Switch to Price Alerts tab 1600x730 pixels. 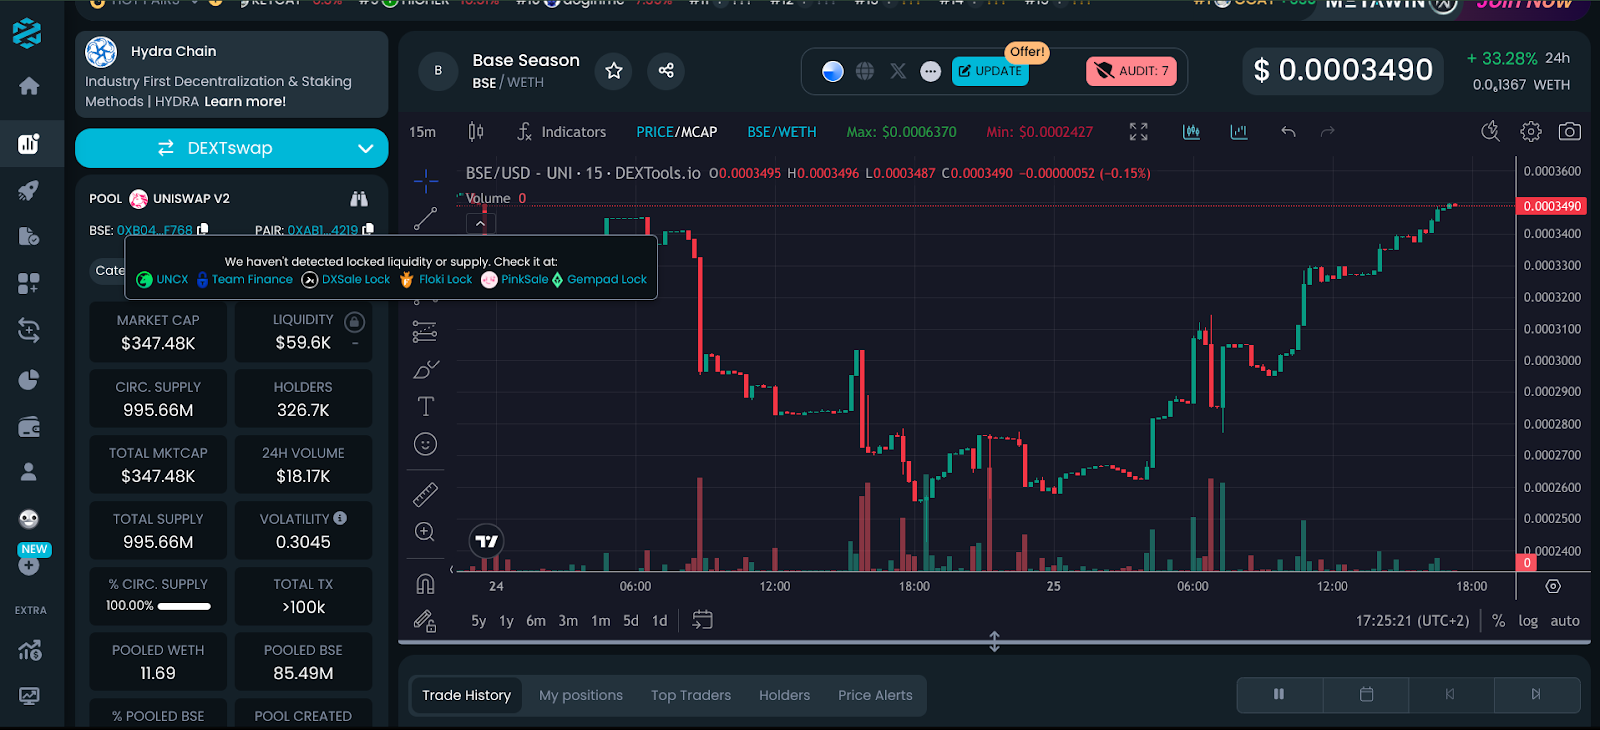click(x=875, y=695)
